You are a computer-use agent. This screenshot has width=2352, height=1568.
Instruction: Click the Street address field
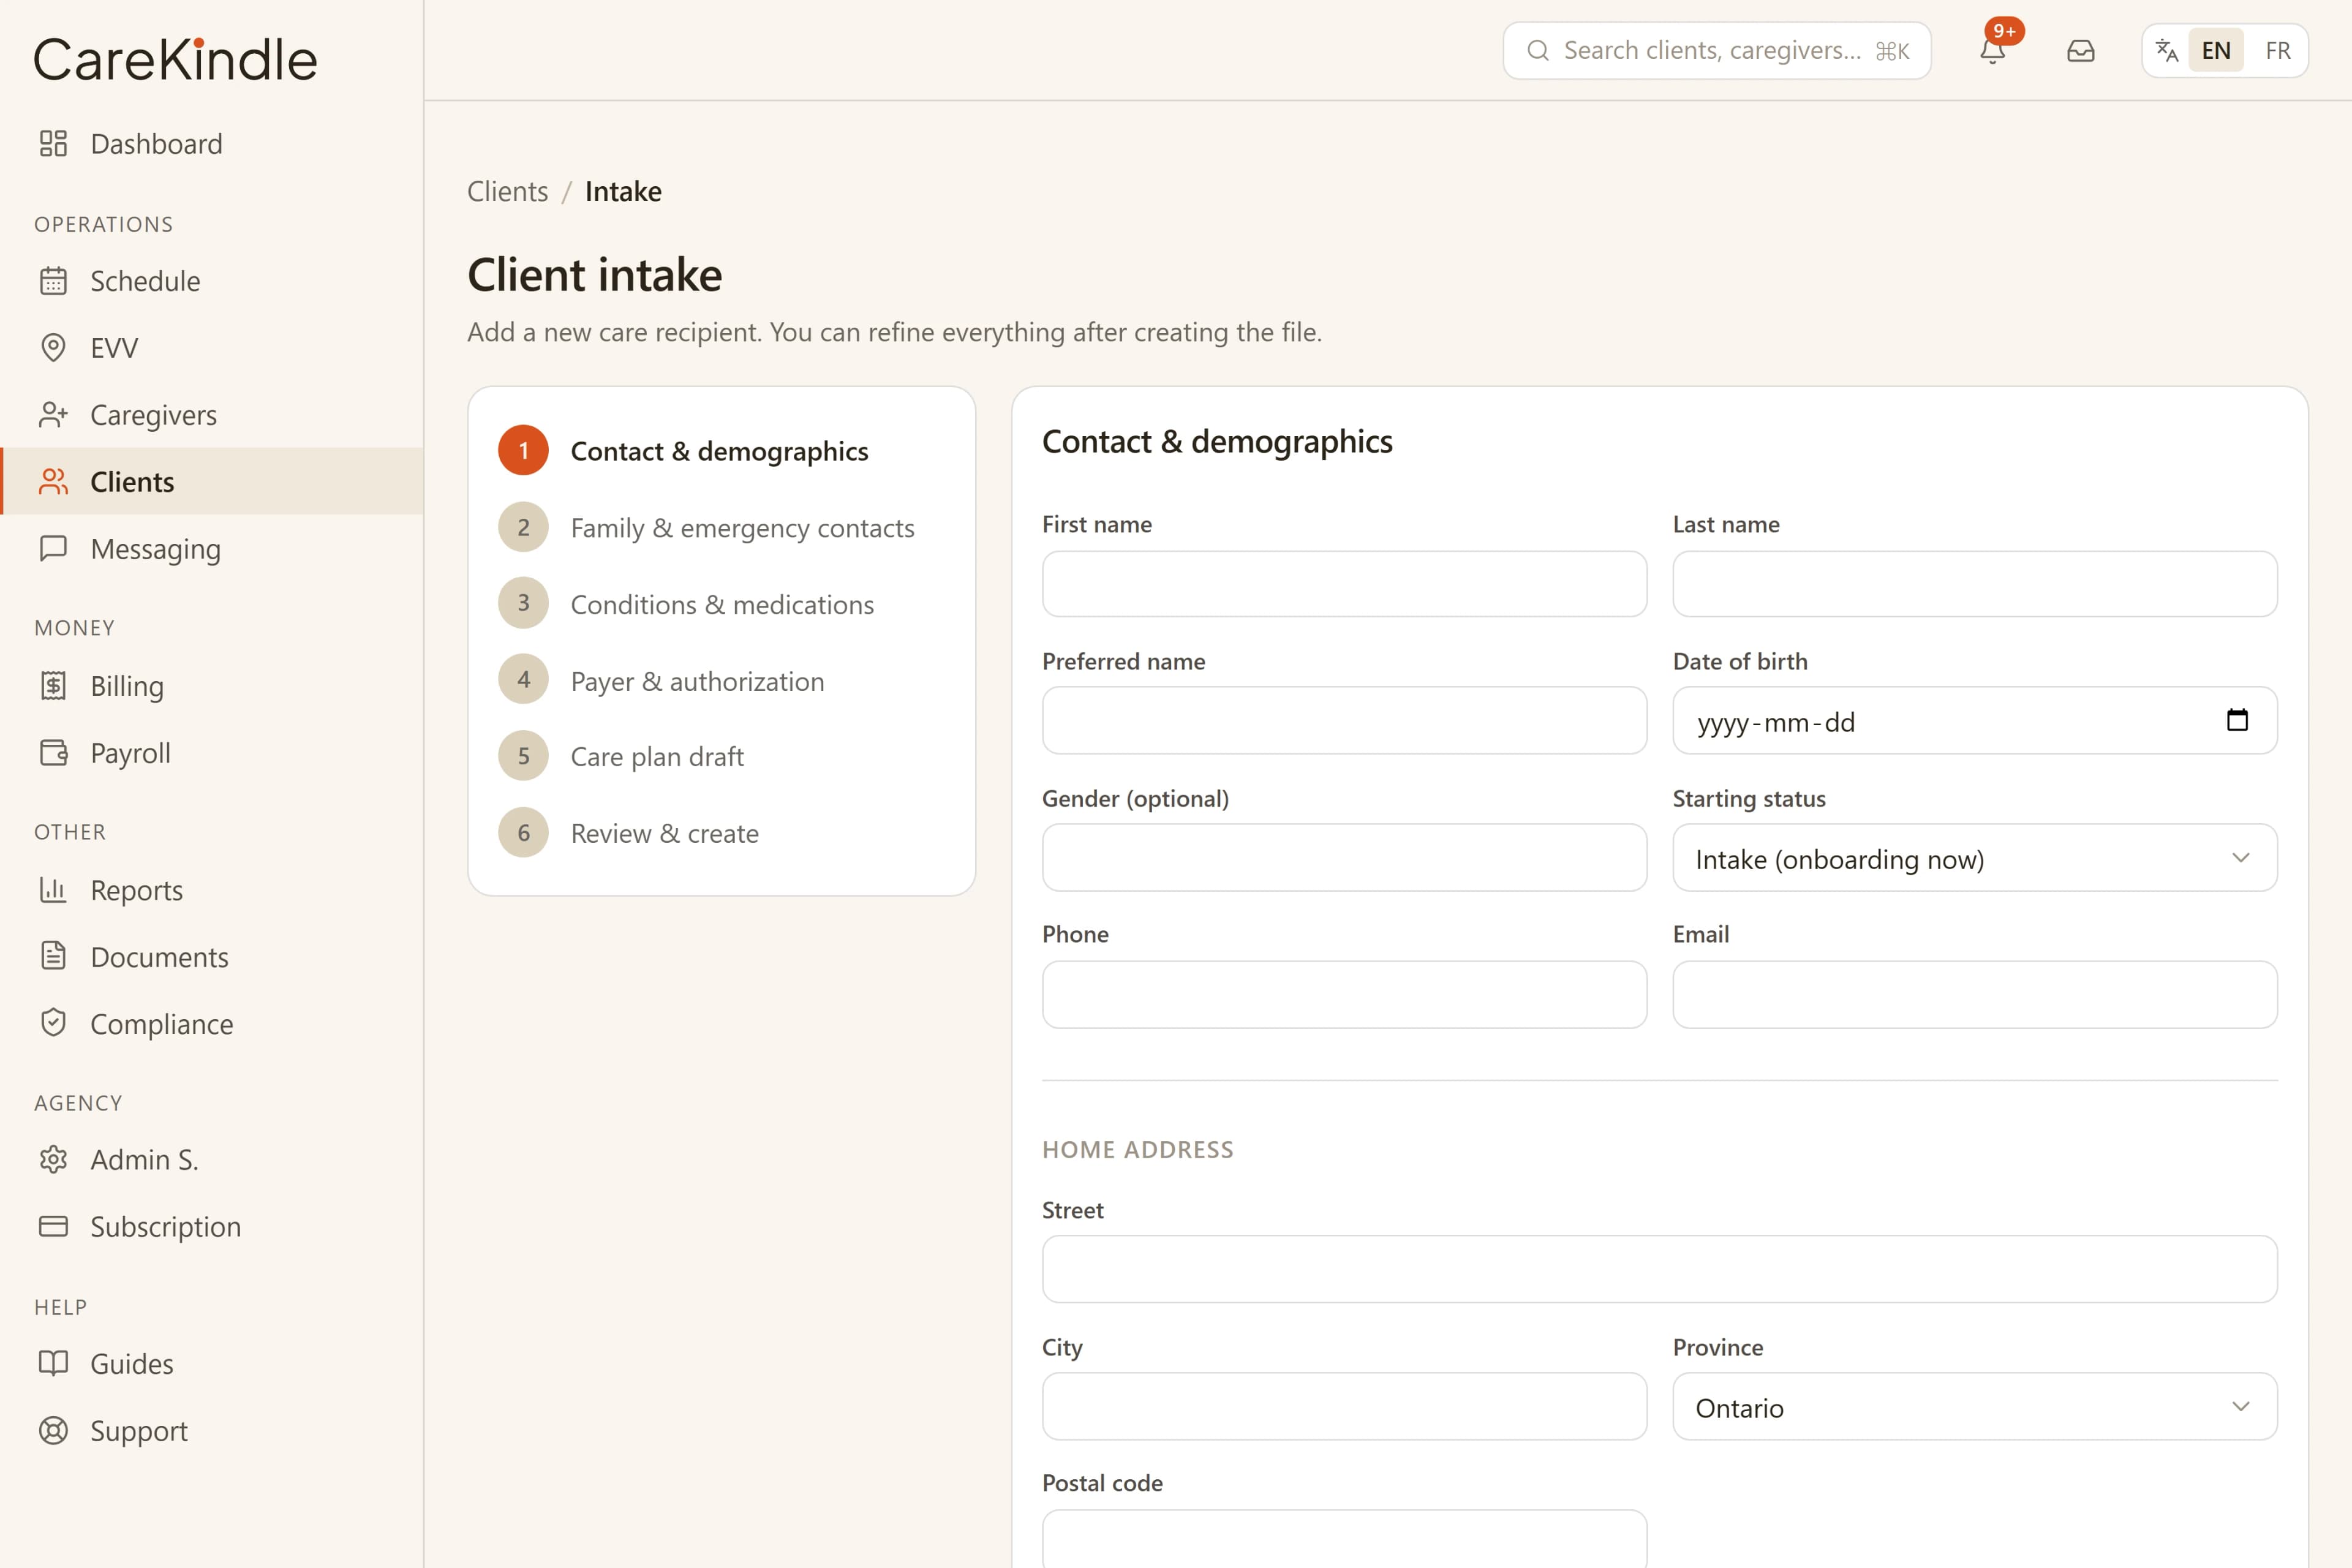[x=1660, y=1269]
